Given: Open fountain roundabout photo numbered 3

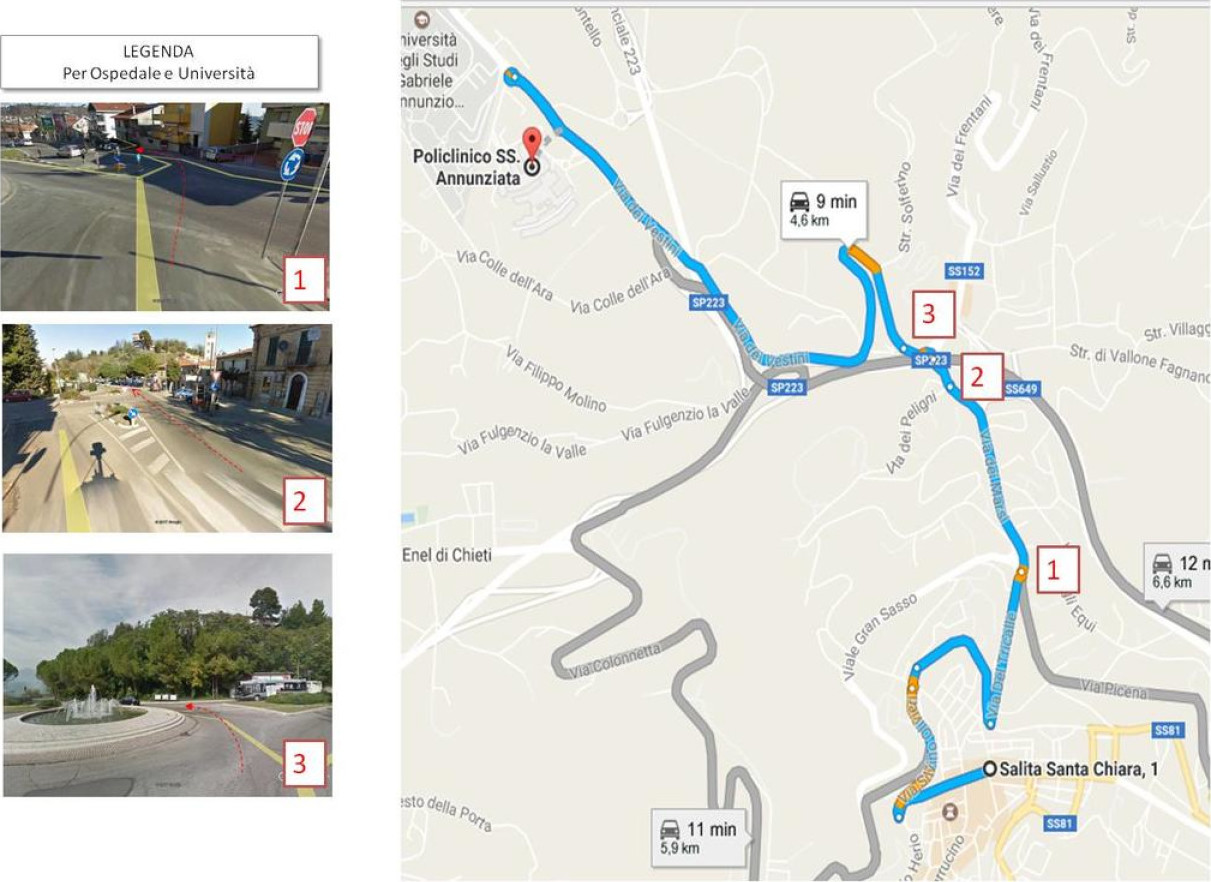Looking at the screenshot, I should [167, 675].
